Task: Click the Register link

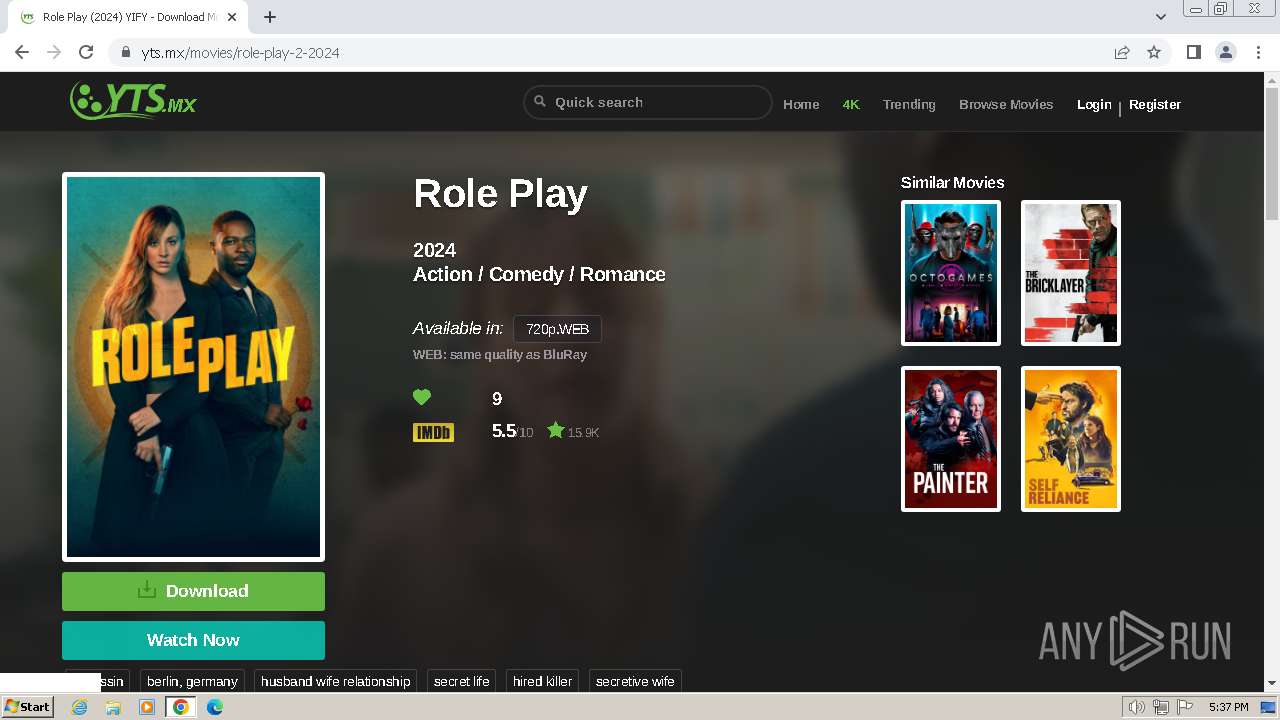Action: click(1155, 104)
